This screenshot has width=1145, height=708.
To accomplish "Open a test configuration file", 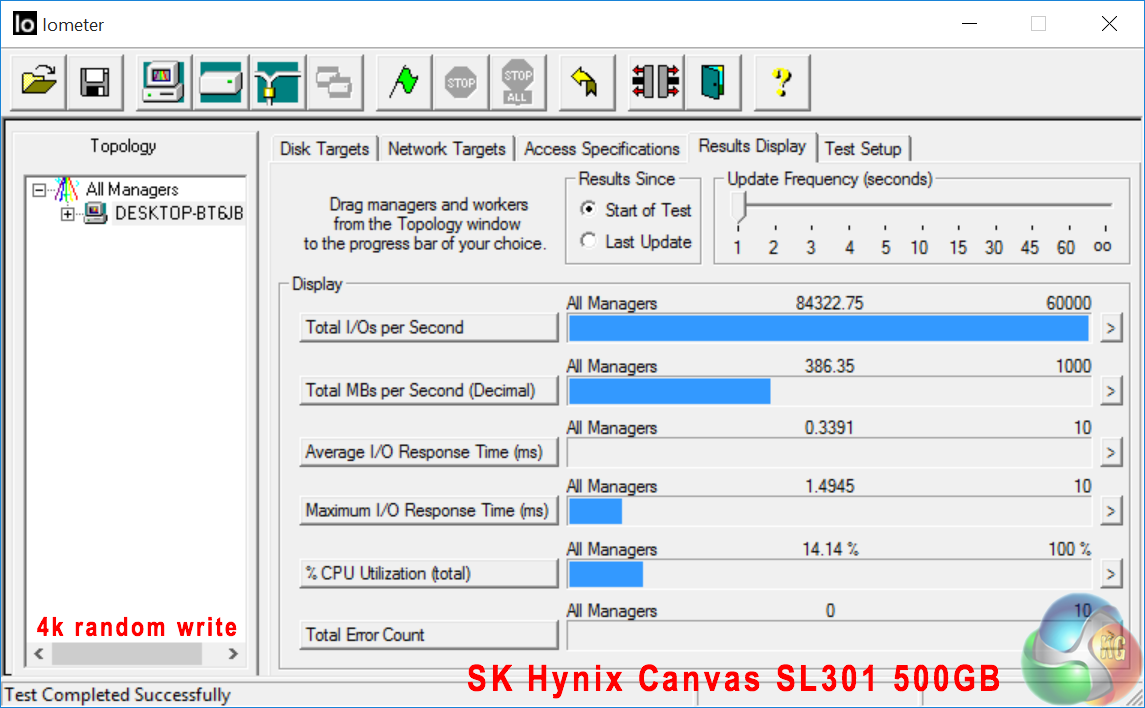I will [39, 82].
